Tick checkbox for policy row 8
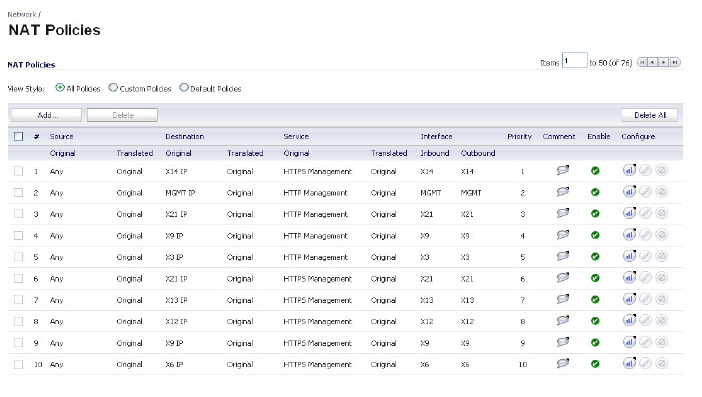Image resolution: width=702 pixels, height=397 pixels. (x=18, y=321)
